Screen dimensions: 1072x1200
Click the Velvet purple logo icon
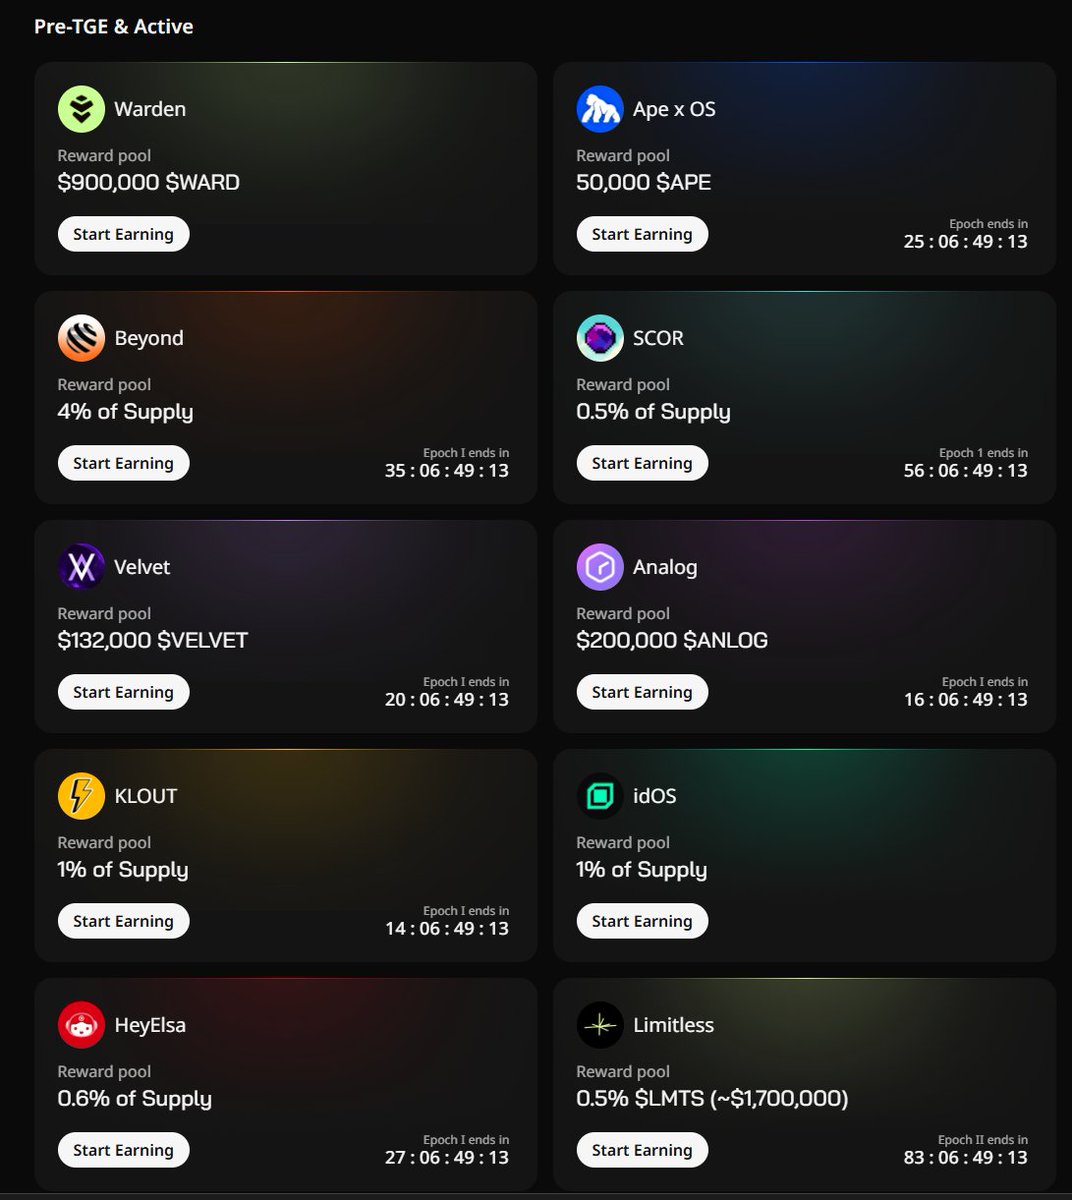[x=81, y=567]
